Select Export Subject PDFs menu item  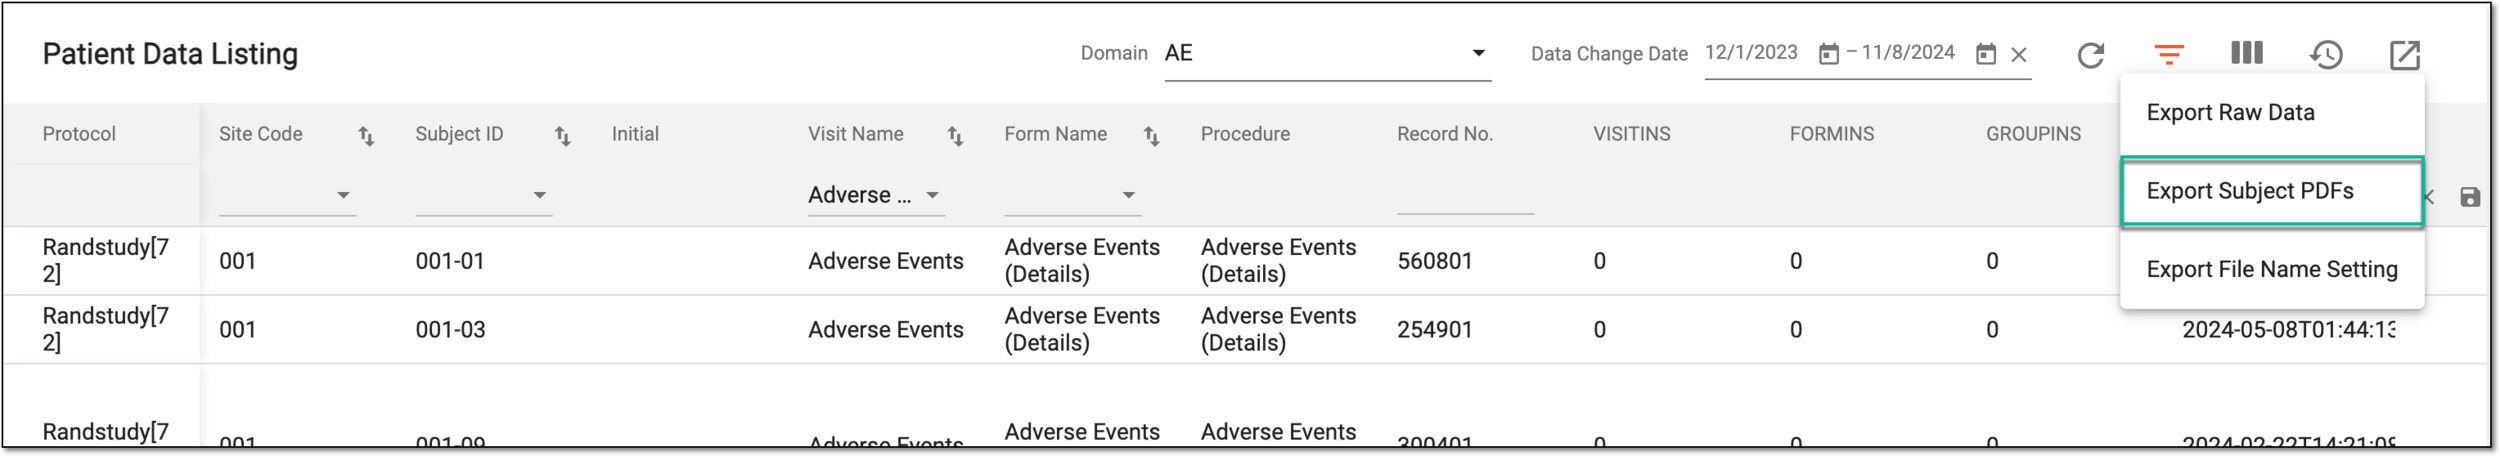[2271, 191]
